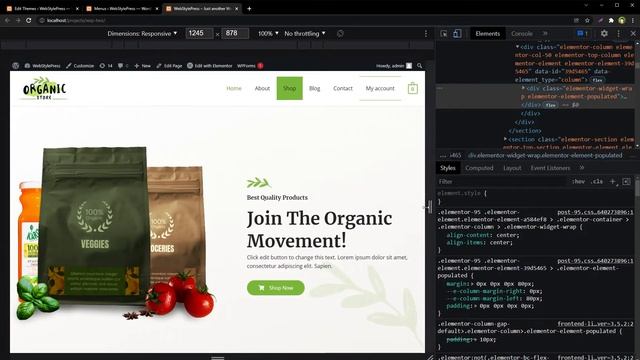Open browser extensions puzzle icon
This screenshot has width=640, height=360.
pyautogui.click(x=611, y=20)
